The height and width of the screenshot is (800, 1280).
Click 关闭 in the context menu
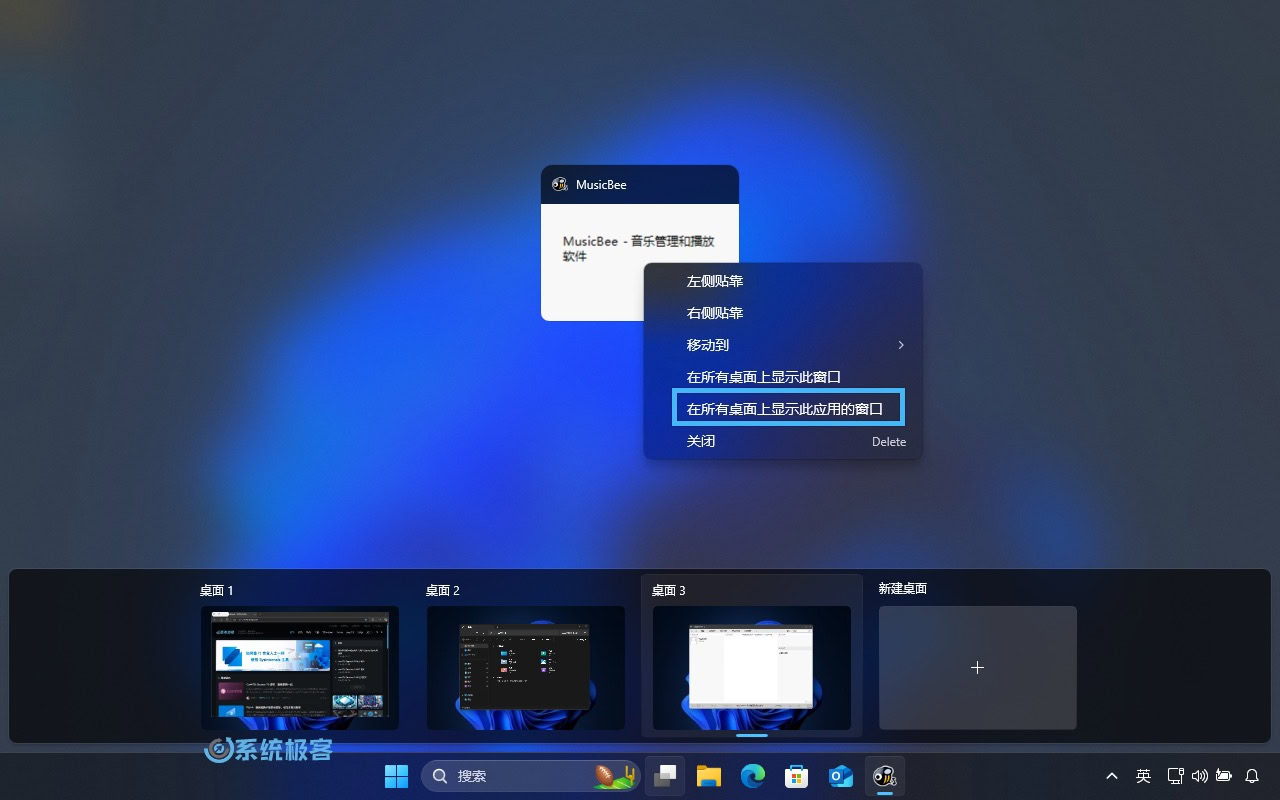coord(783,441)
